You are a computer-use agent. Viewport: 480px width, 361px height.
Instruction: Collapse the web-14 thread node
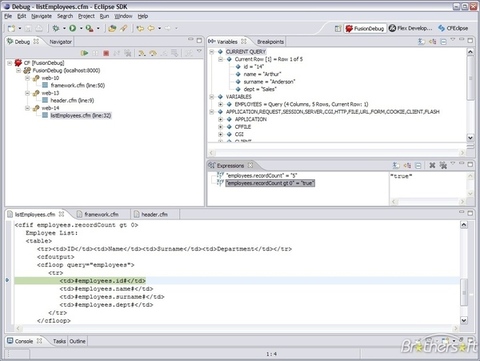point(28,108)
